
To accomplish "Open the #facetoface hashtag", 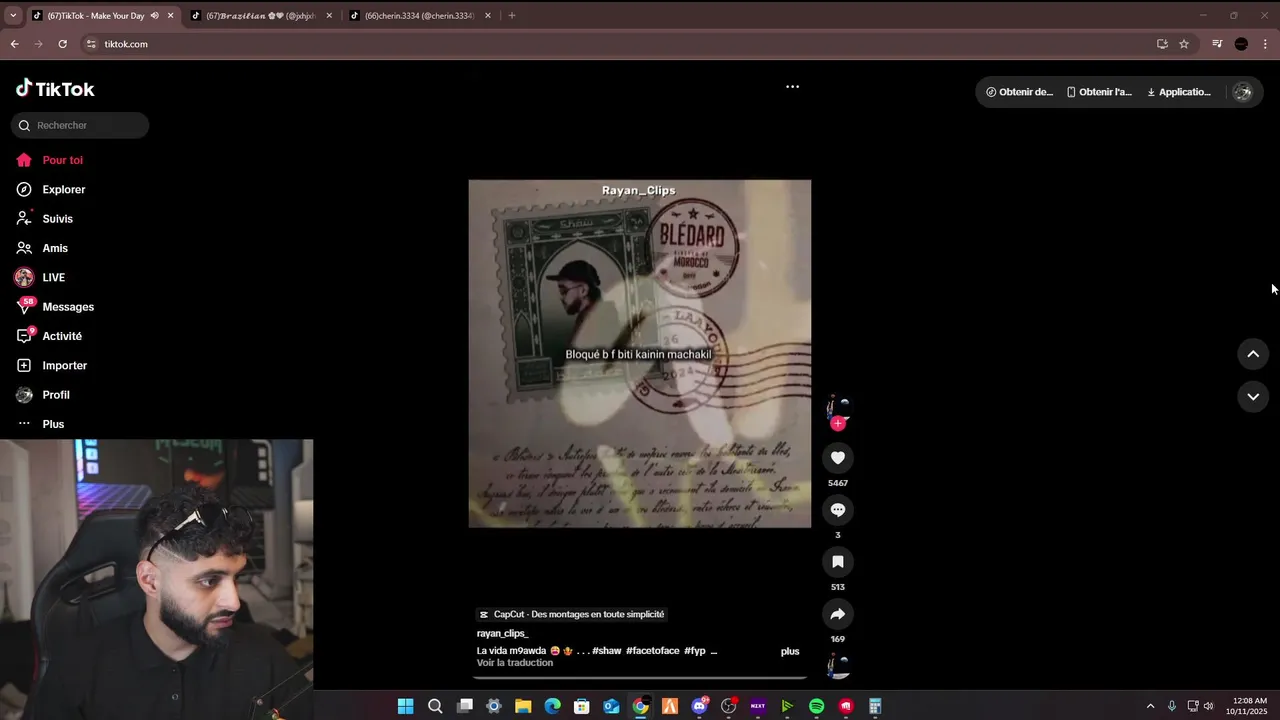I will point(652,651).
